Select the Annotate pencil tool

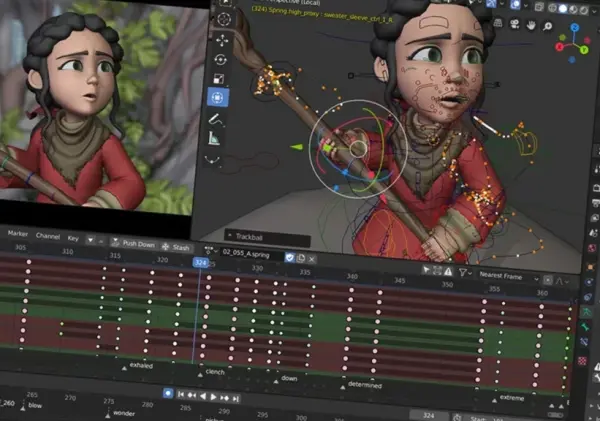tap(216, 119)
